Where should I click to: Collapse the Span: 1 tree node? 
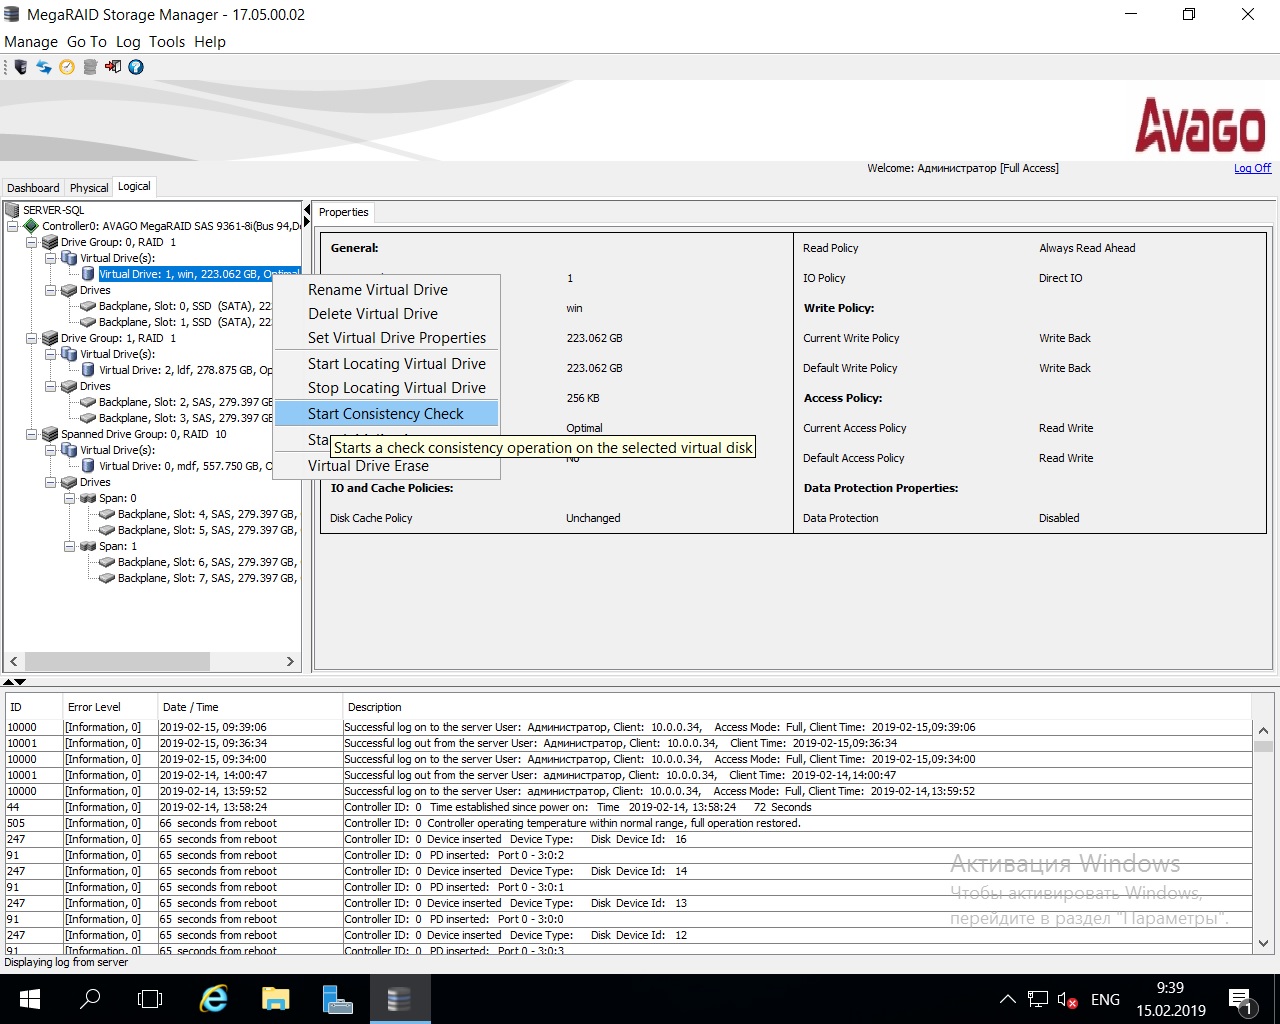pyautogui.click(x=69, y=546)
